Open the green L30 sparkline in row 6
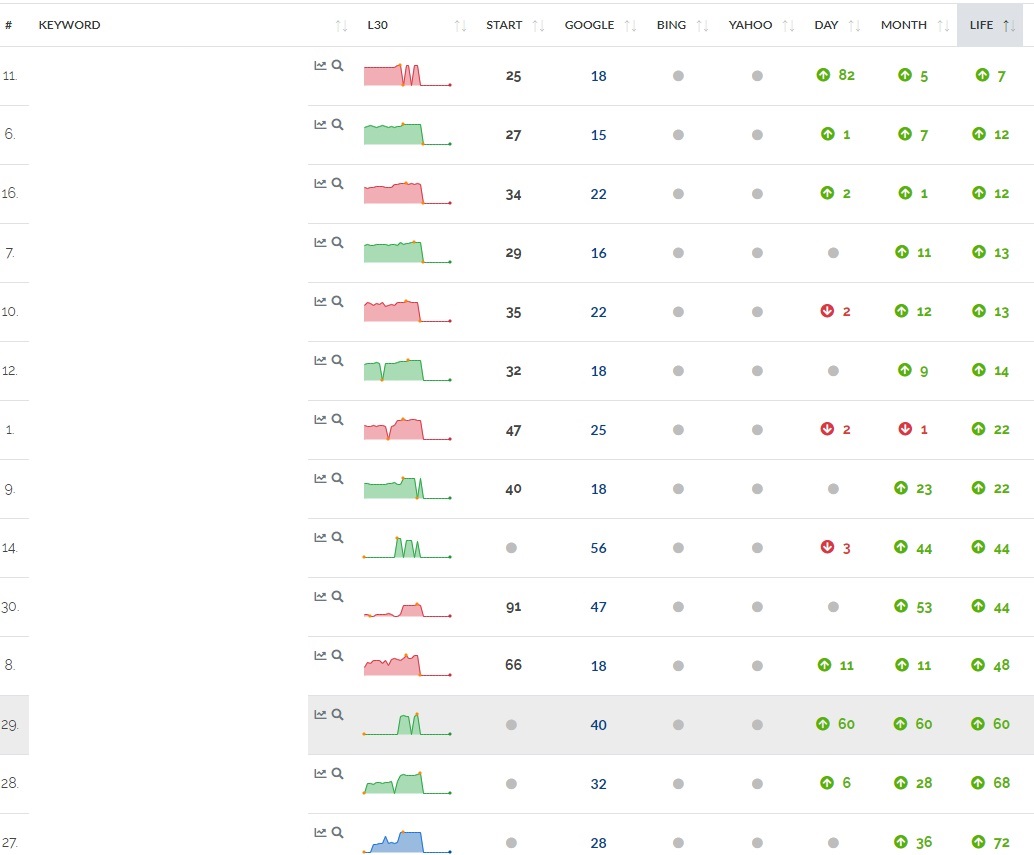Viewport: 1034px width, 855px height. tap(407, 134)
